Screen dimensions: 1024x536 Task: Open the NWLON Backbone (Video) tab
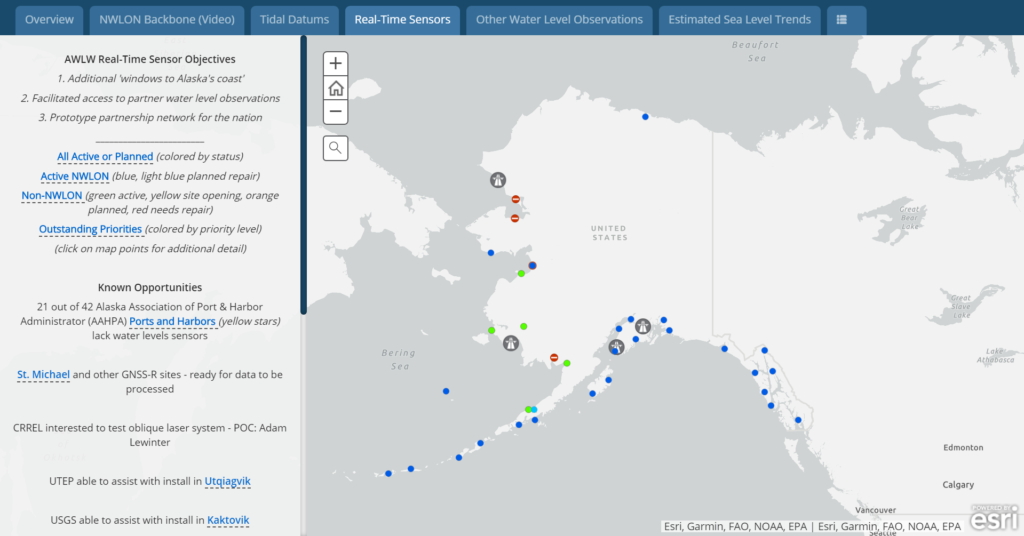167,20
